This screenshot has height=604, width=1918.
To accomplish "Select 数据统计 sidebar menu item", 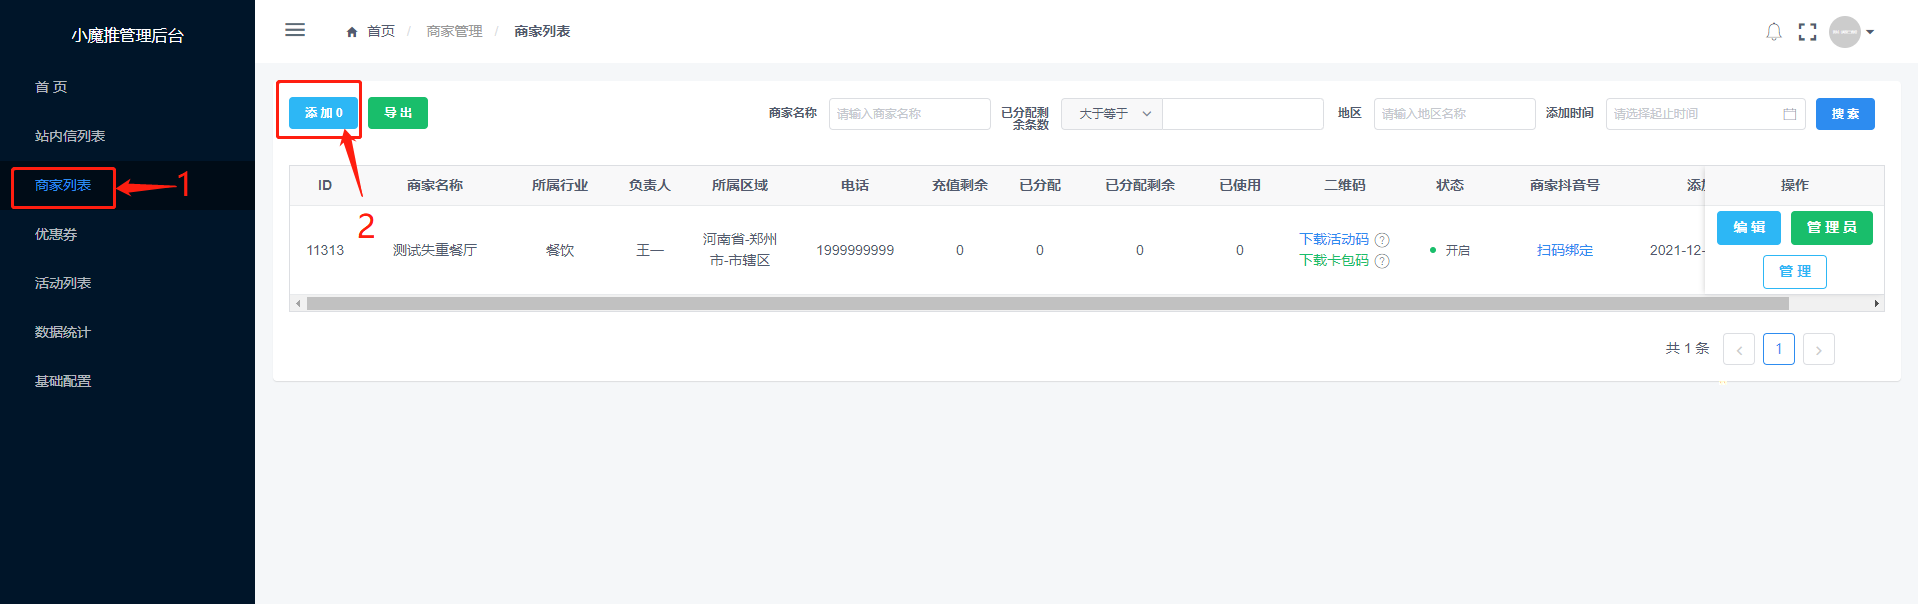I will (62, 332).
